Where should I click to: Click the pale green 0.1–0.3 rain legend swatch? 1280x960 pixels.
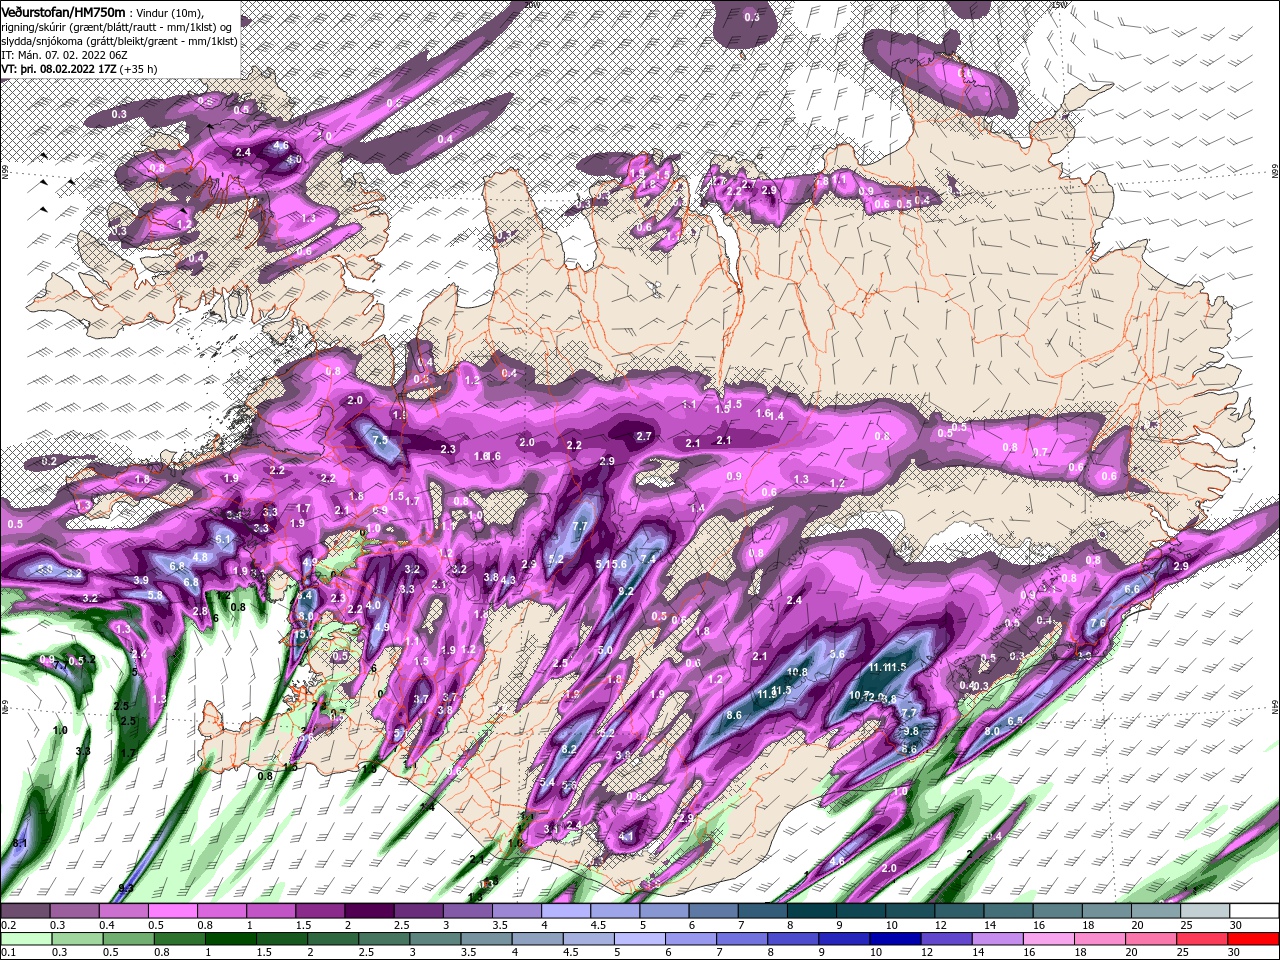pos(25,939)
